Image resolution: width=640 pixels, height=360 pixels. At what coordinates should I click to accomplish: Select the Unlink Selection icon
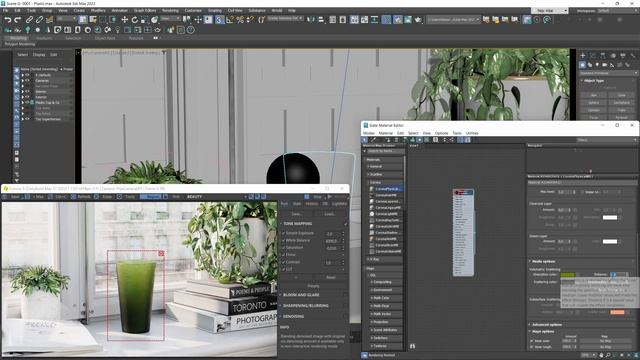coord(39,20)
